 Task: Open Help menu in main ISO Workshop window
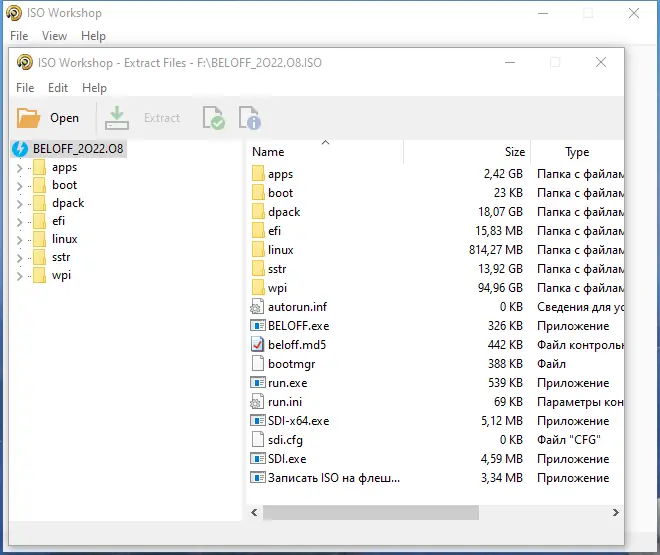pyautogui.click(x=93, y=36)
